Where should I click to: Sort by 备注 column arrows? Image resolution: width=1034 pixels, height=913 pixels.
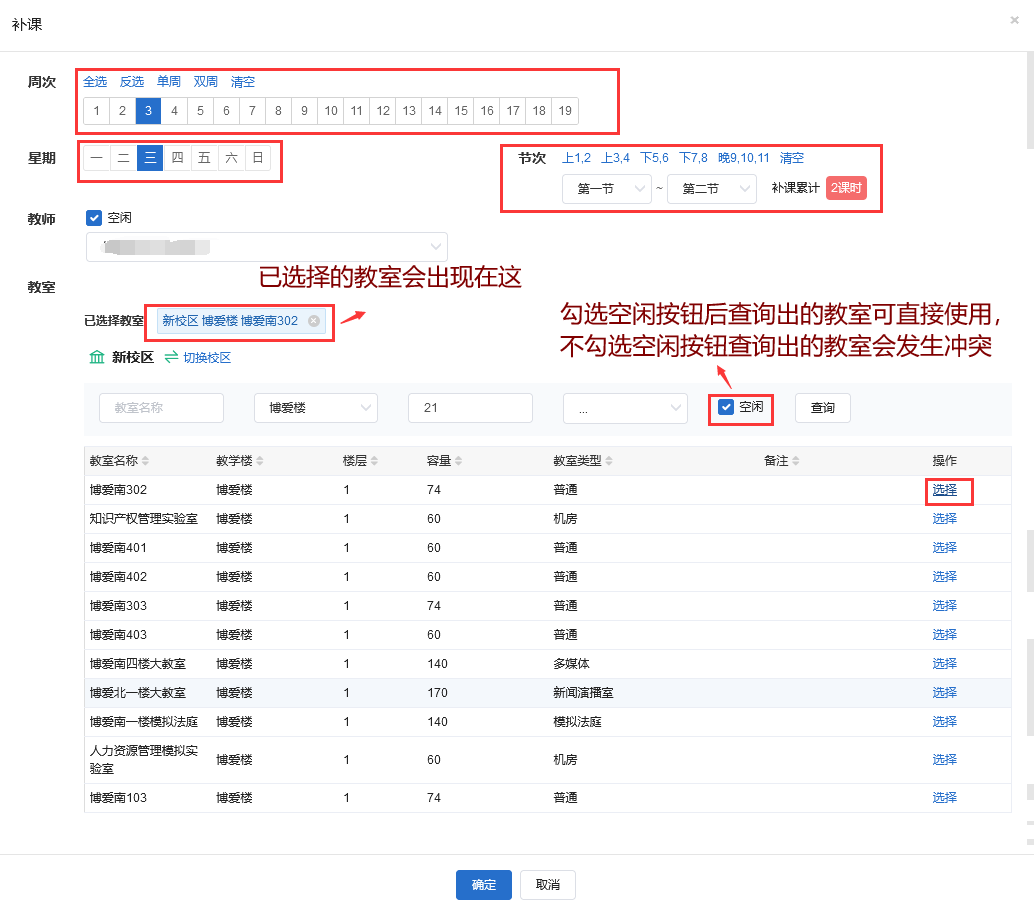(x=795, y=461)
